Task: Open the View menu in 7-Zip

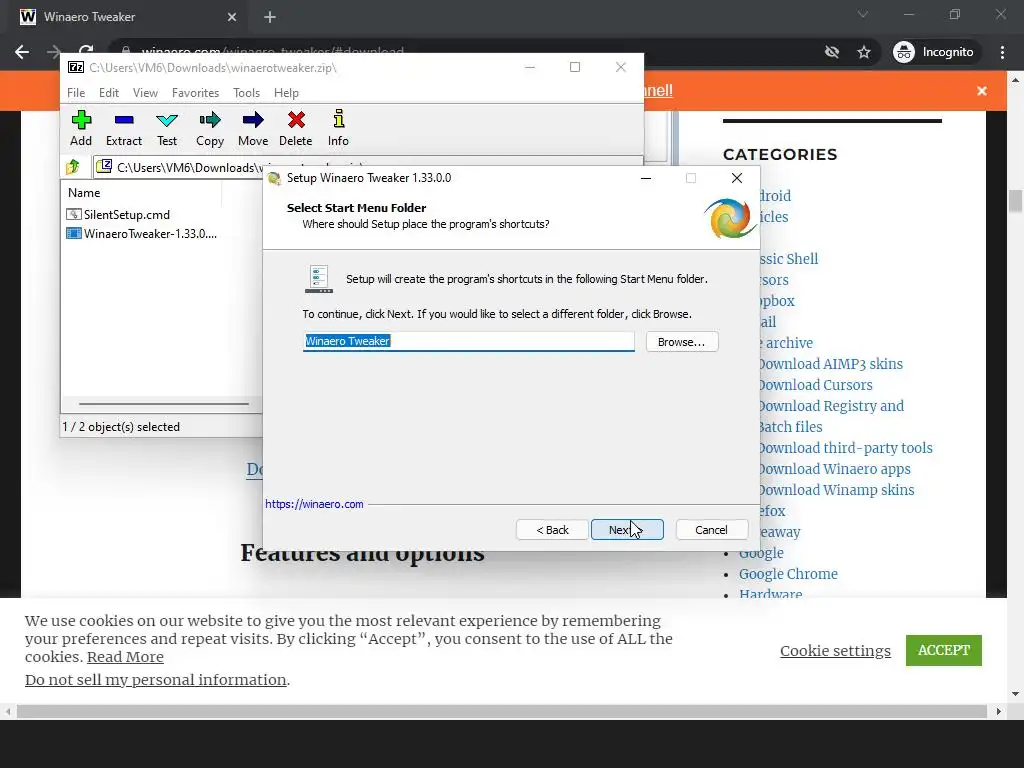Action: click(145, 93)
